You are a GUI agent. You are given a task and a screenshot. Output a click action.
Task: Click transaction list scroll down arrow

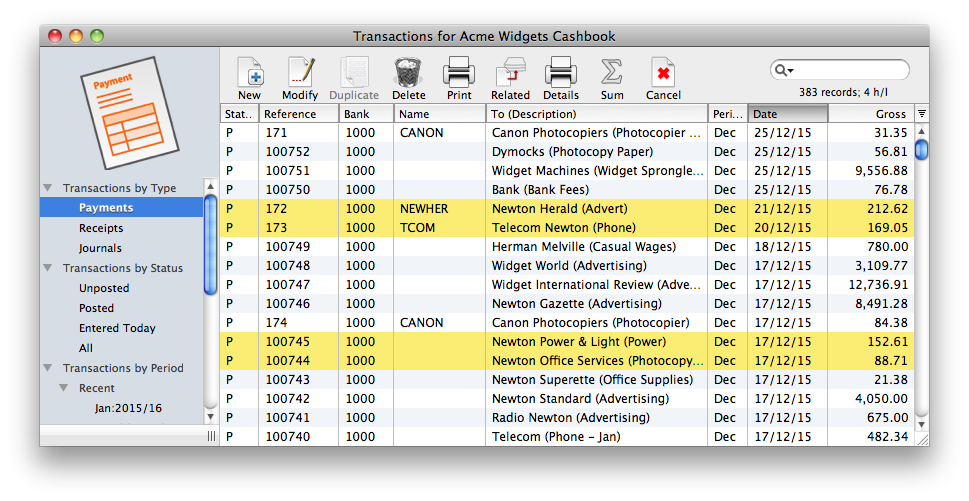click(921, 424)
